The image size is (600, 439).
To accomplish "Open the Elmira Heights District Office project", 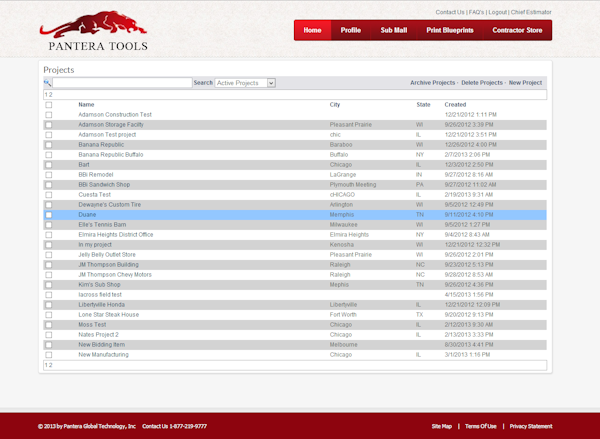I will click(116, 235).
